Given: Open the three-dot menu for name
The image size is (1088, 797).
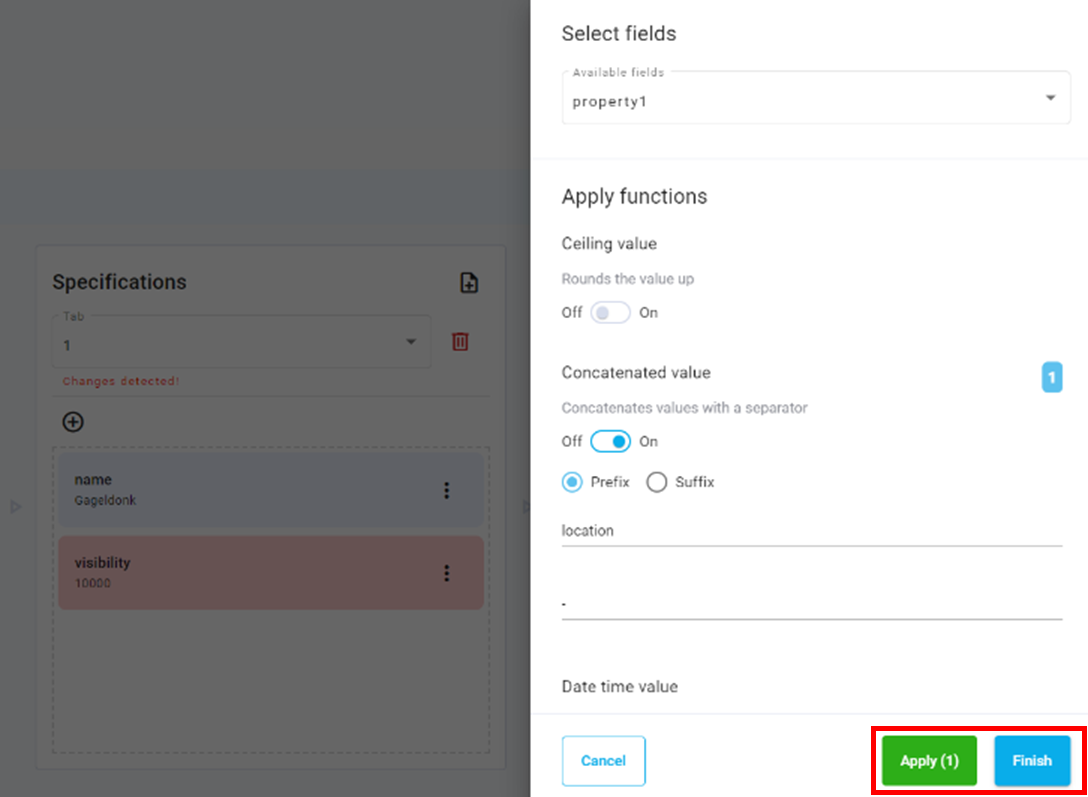Looking at the screenshot, I should tap(447, 490).
